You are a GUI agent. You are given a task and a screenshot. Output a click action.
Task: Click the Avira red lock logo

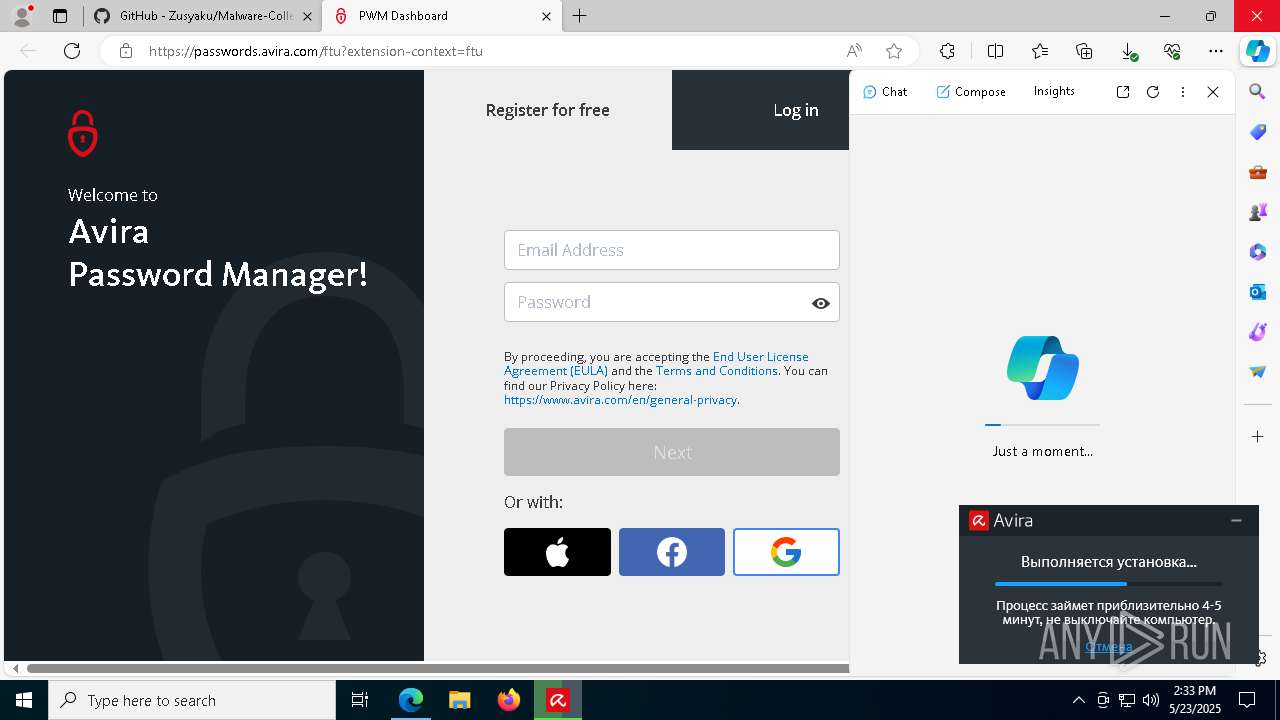(82, 133)
